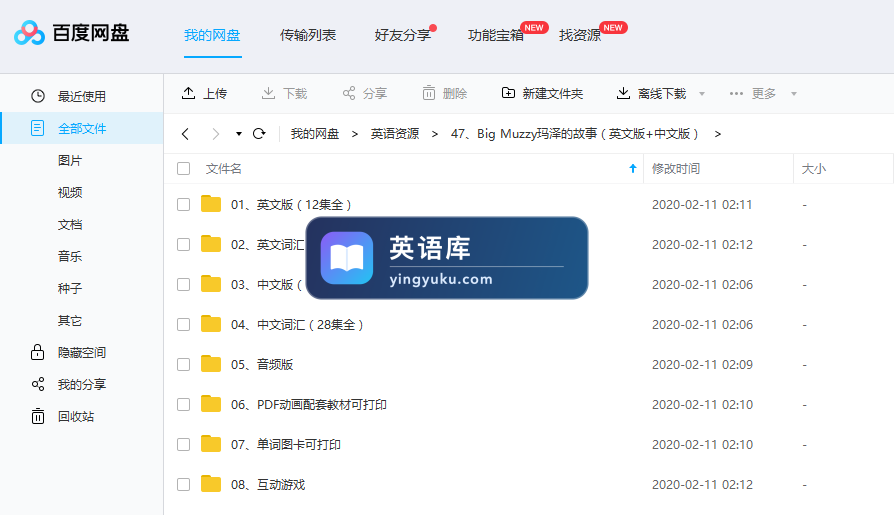Check the box for 08、互动游戏

pos(184,485)
